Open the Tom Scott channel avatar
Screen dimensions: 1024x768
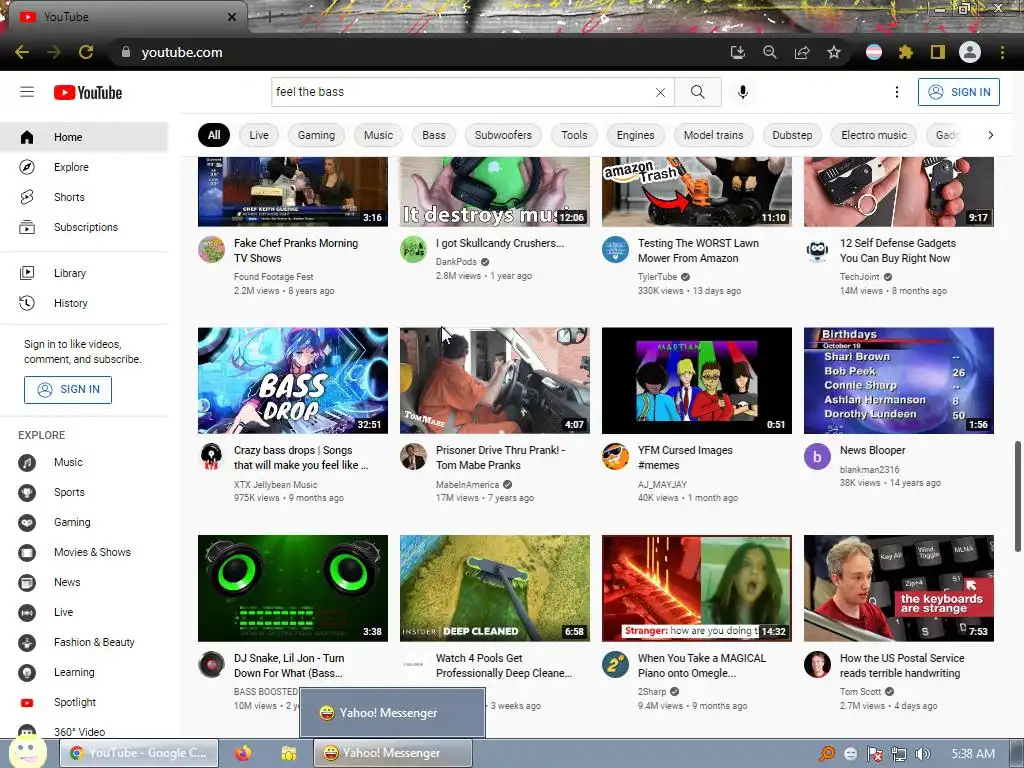click(817, 665)
